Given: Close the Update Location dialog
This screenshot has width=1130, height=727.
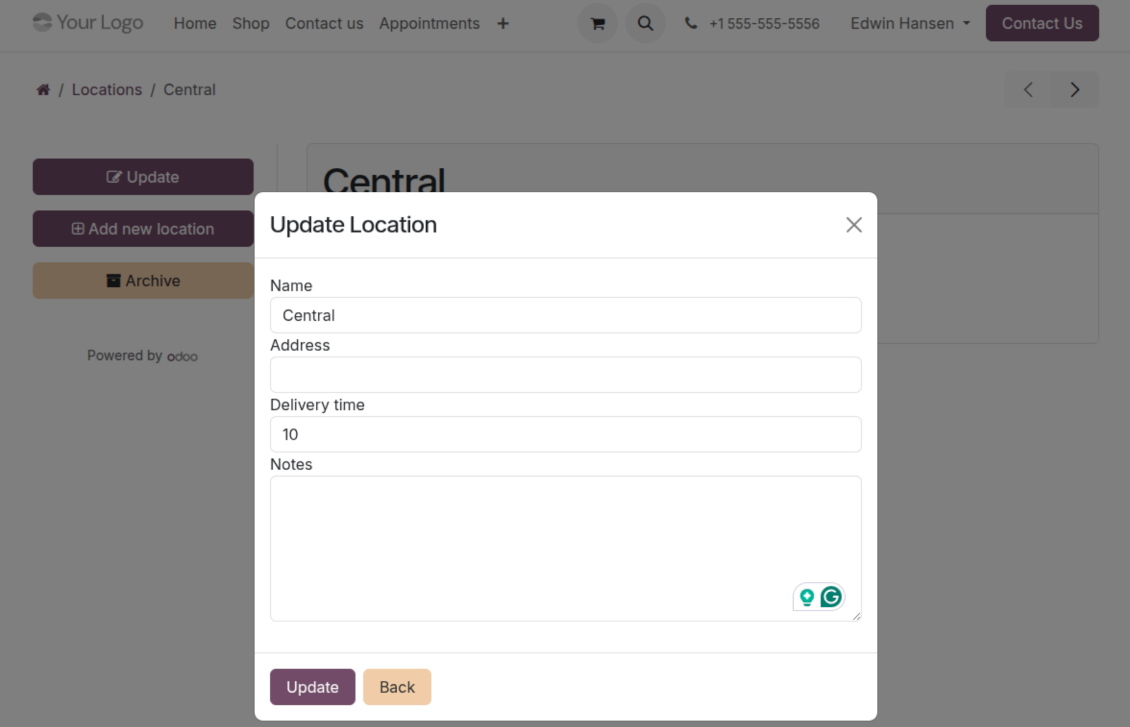Looking at the screenshot, I should 853,225.
